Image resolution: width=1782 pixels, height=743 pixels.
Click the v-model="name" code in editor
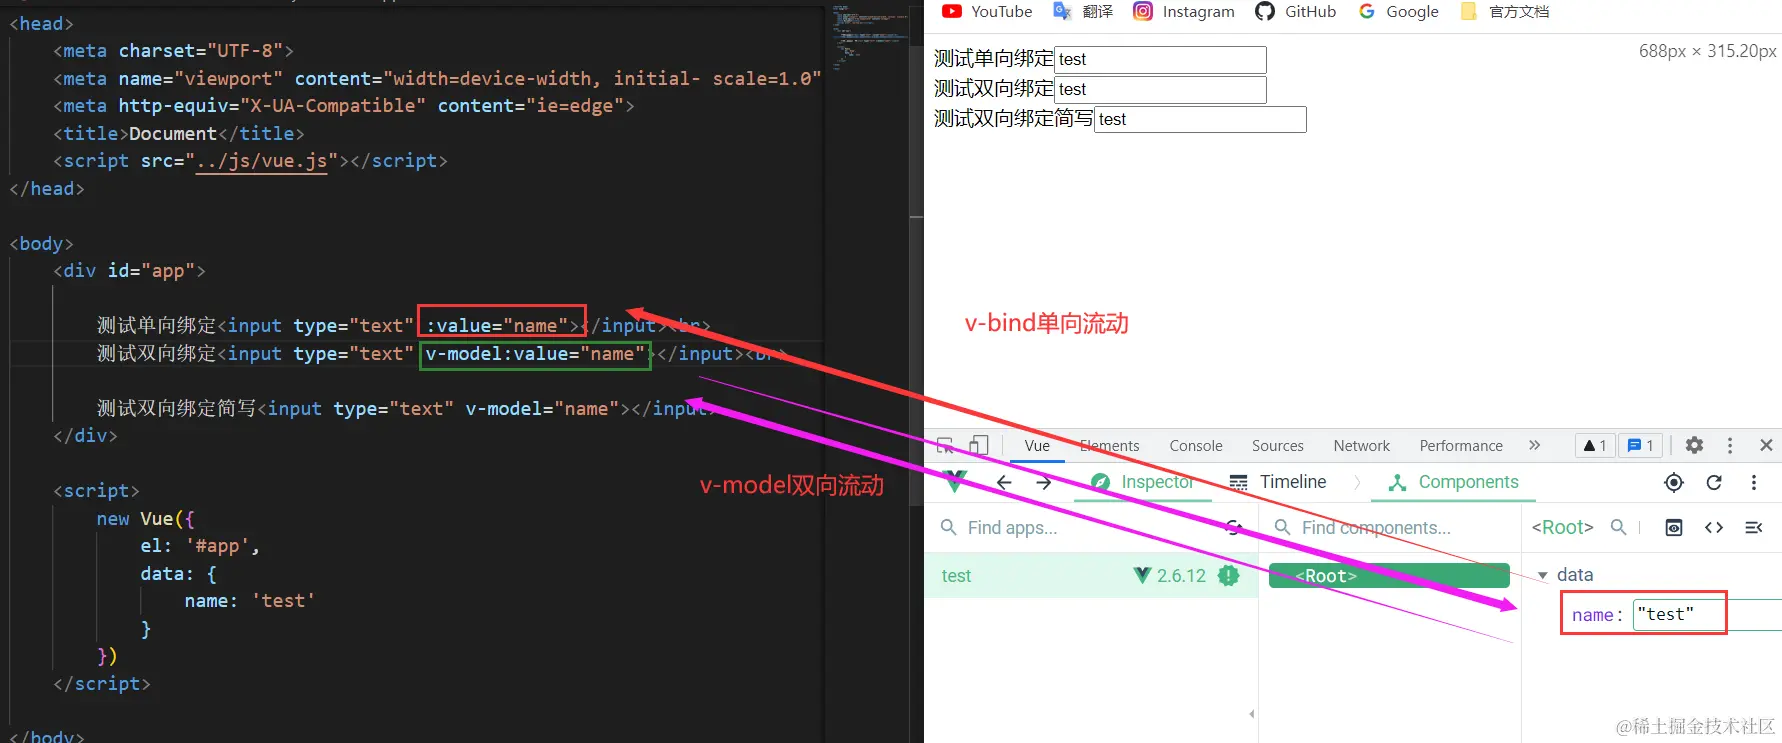tap(542, 409)
